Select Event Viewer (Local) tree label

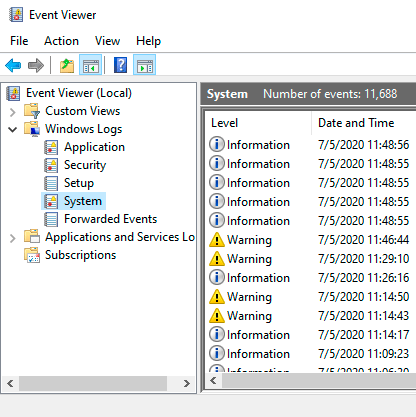click(79, 93)
